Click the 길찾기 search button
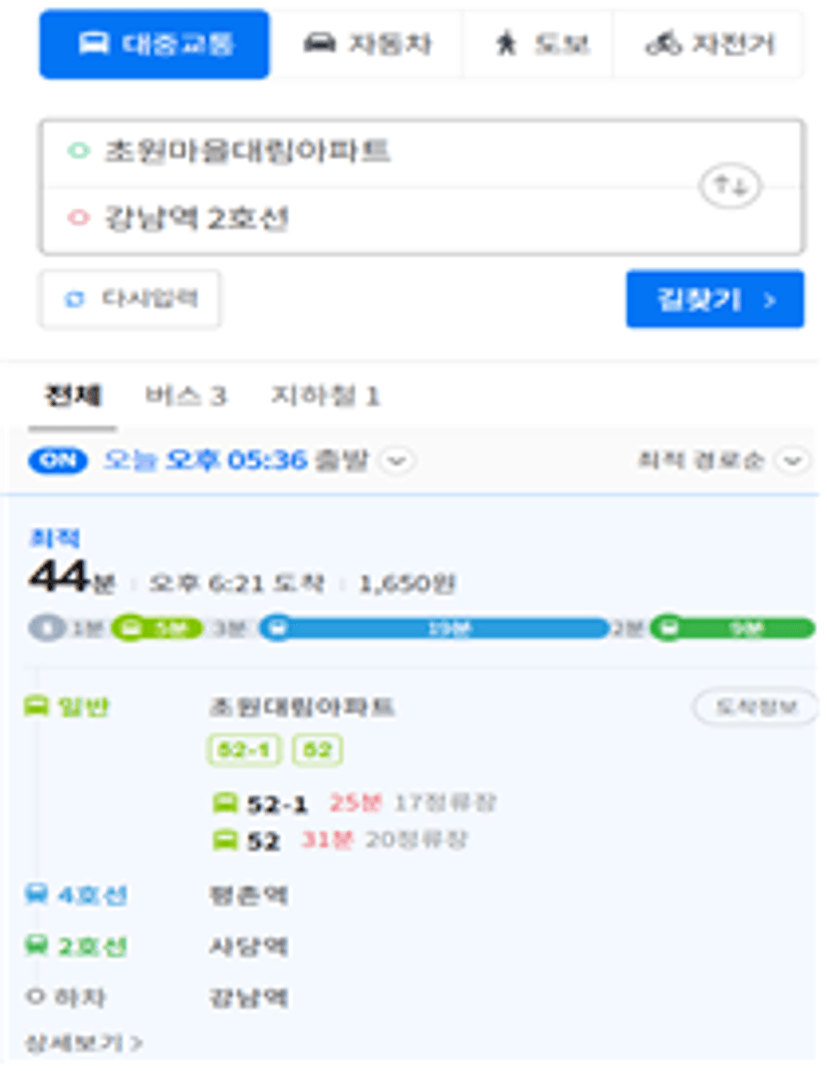The height and width of the screenshot is (1071, 827). [x=715, y=299]
